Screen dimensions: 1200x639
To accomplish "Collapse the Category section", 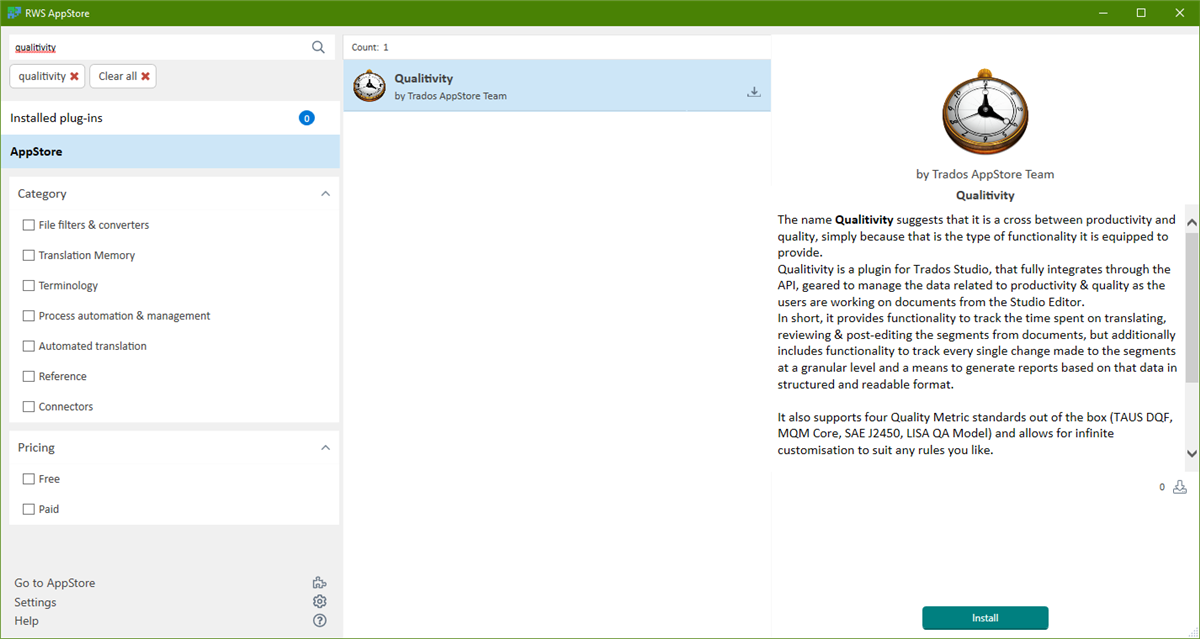I will click(x=325, y=193).
